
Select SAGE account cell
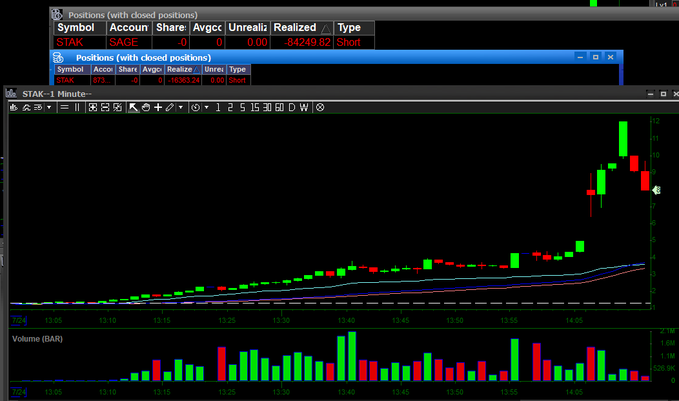(129, 42)
